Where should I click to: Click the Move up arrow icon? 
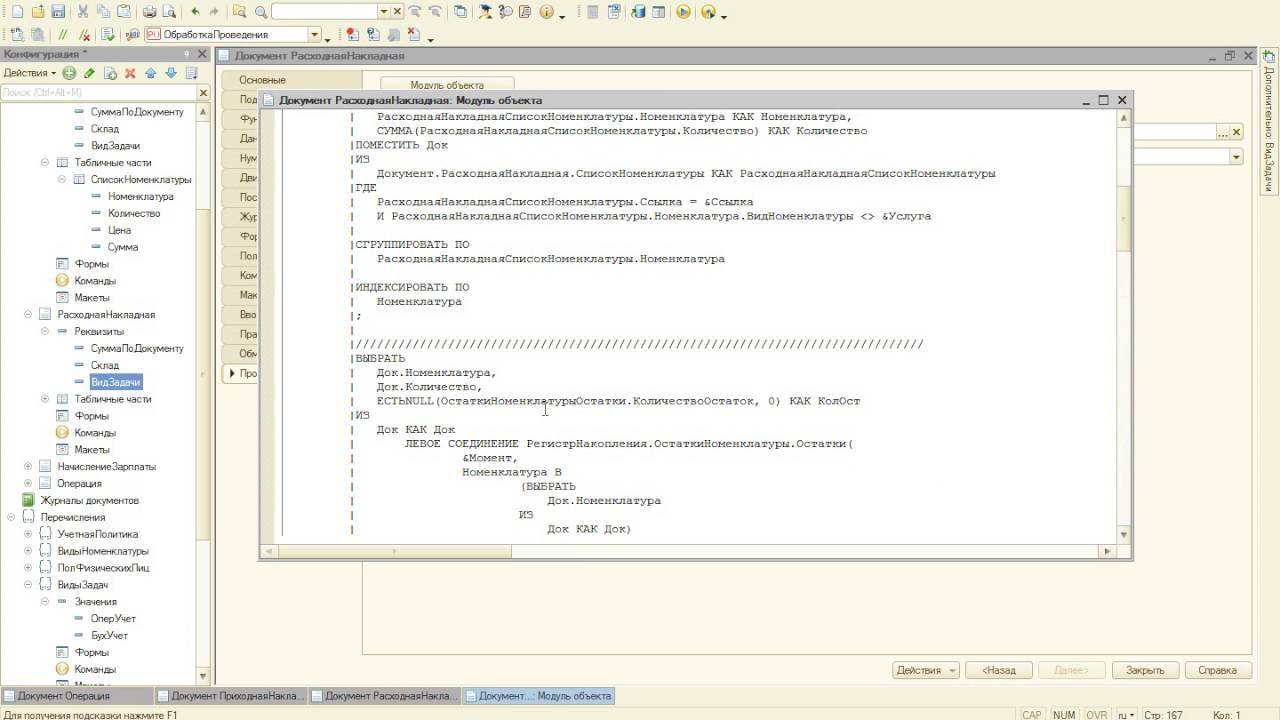pyautogui.click(x=150, y=73)
